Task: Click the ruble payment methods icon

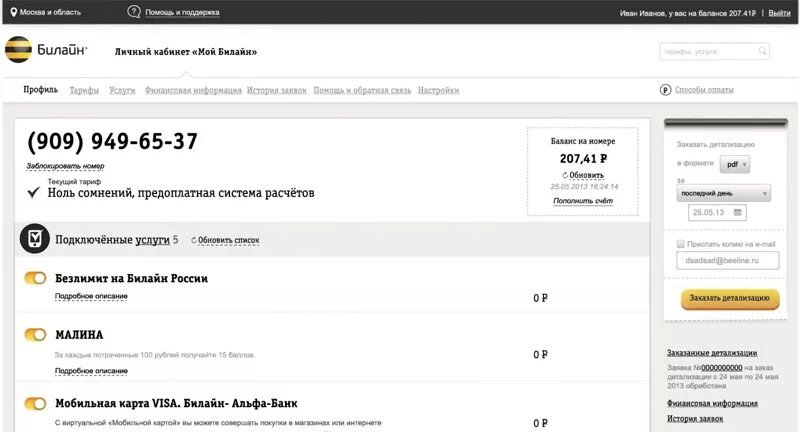Action: tap(665, 90)
